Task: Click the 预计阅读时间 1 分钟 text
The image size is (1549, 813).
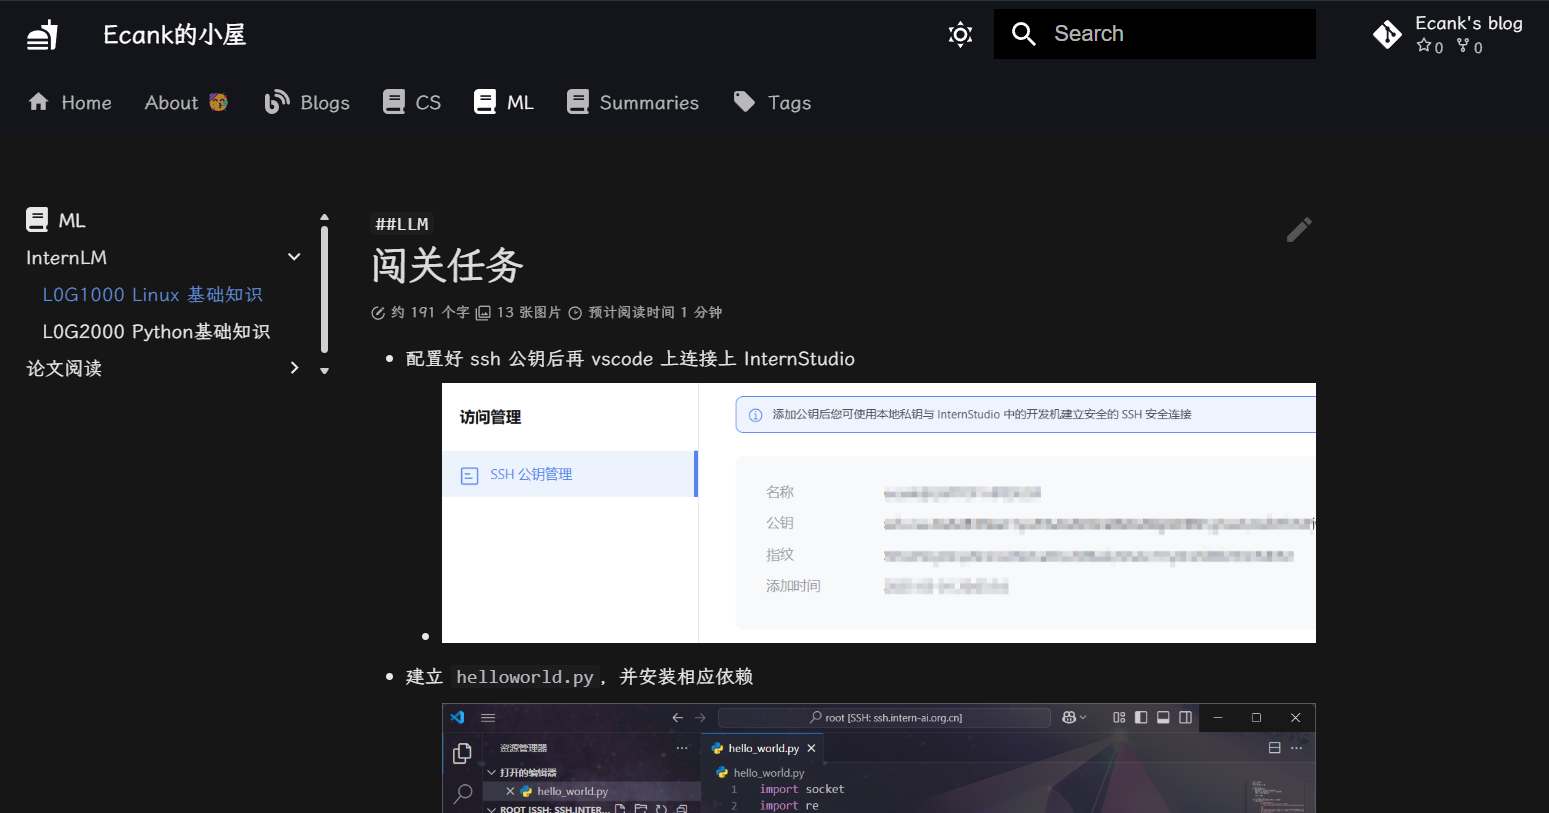Action: [655, 312]
